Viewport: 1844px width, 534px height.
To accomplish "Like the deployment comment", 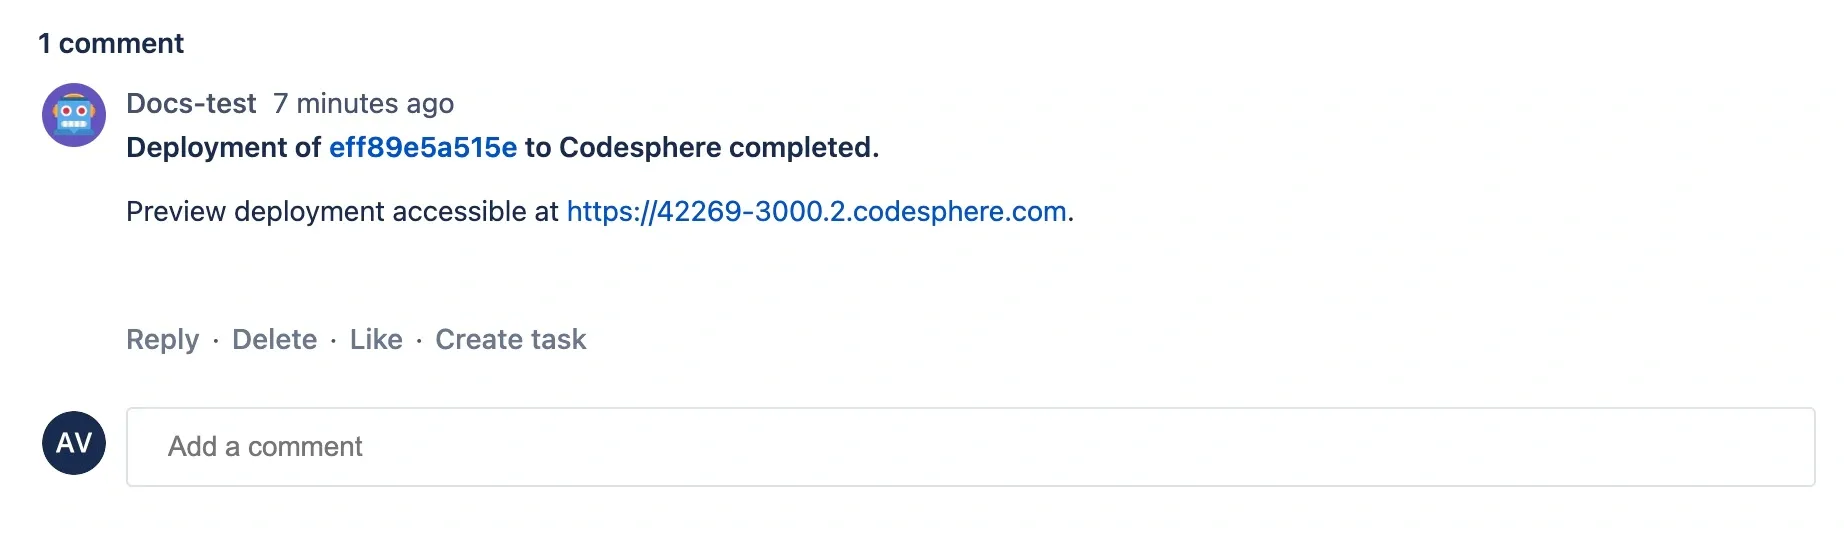I will tap(376, 340).
